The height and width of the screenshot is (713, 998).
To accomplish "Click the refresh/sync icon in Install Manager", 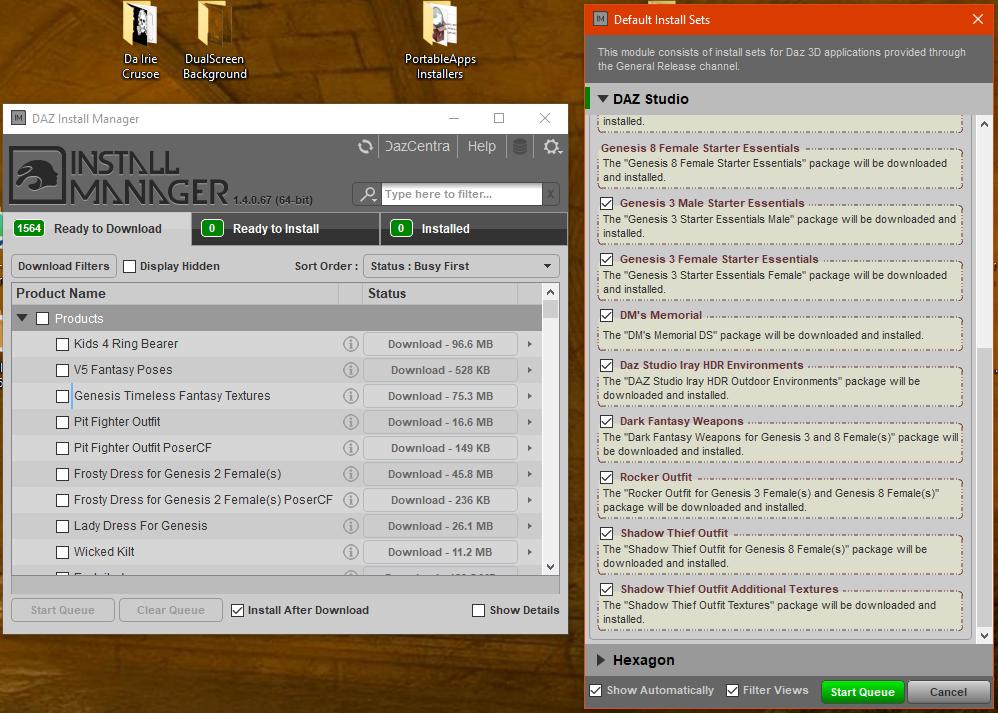I will click(365, 146).
